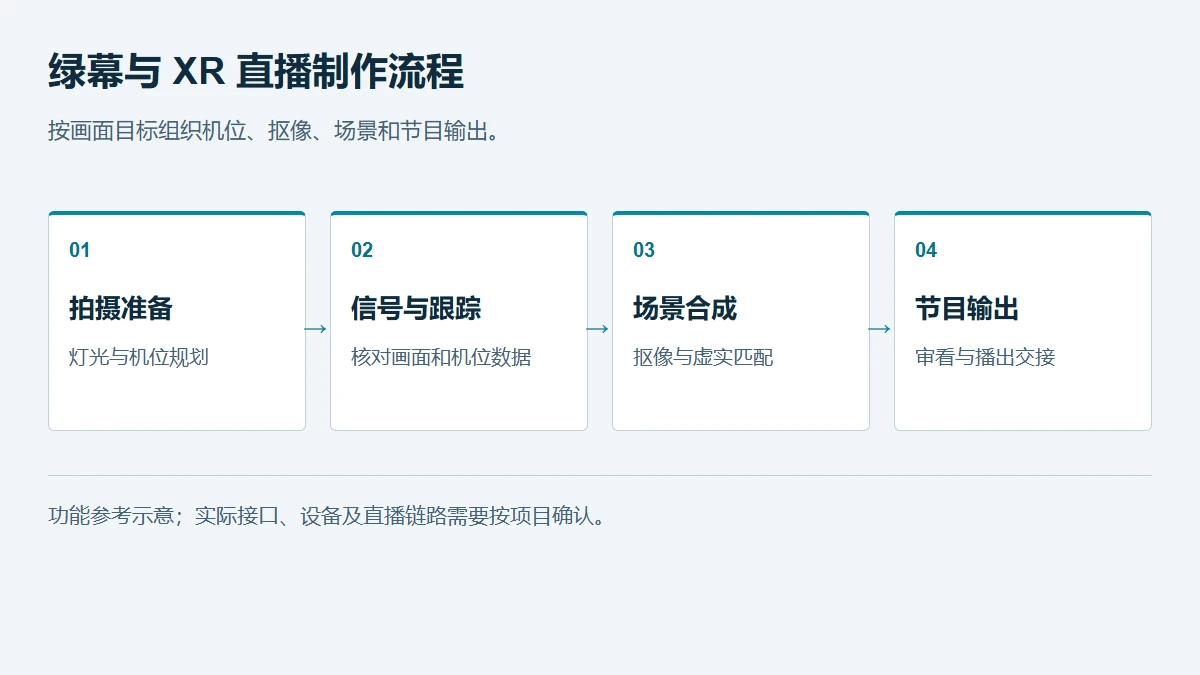The height and width of the screenshot is (675, 1200).
Task: Select the 信号与跟踪 heading
Action: [x=416, y=308]
